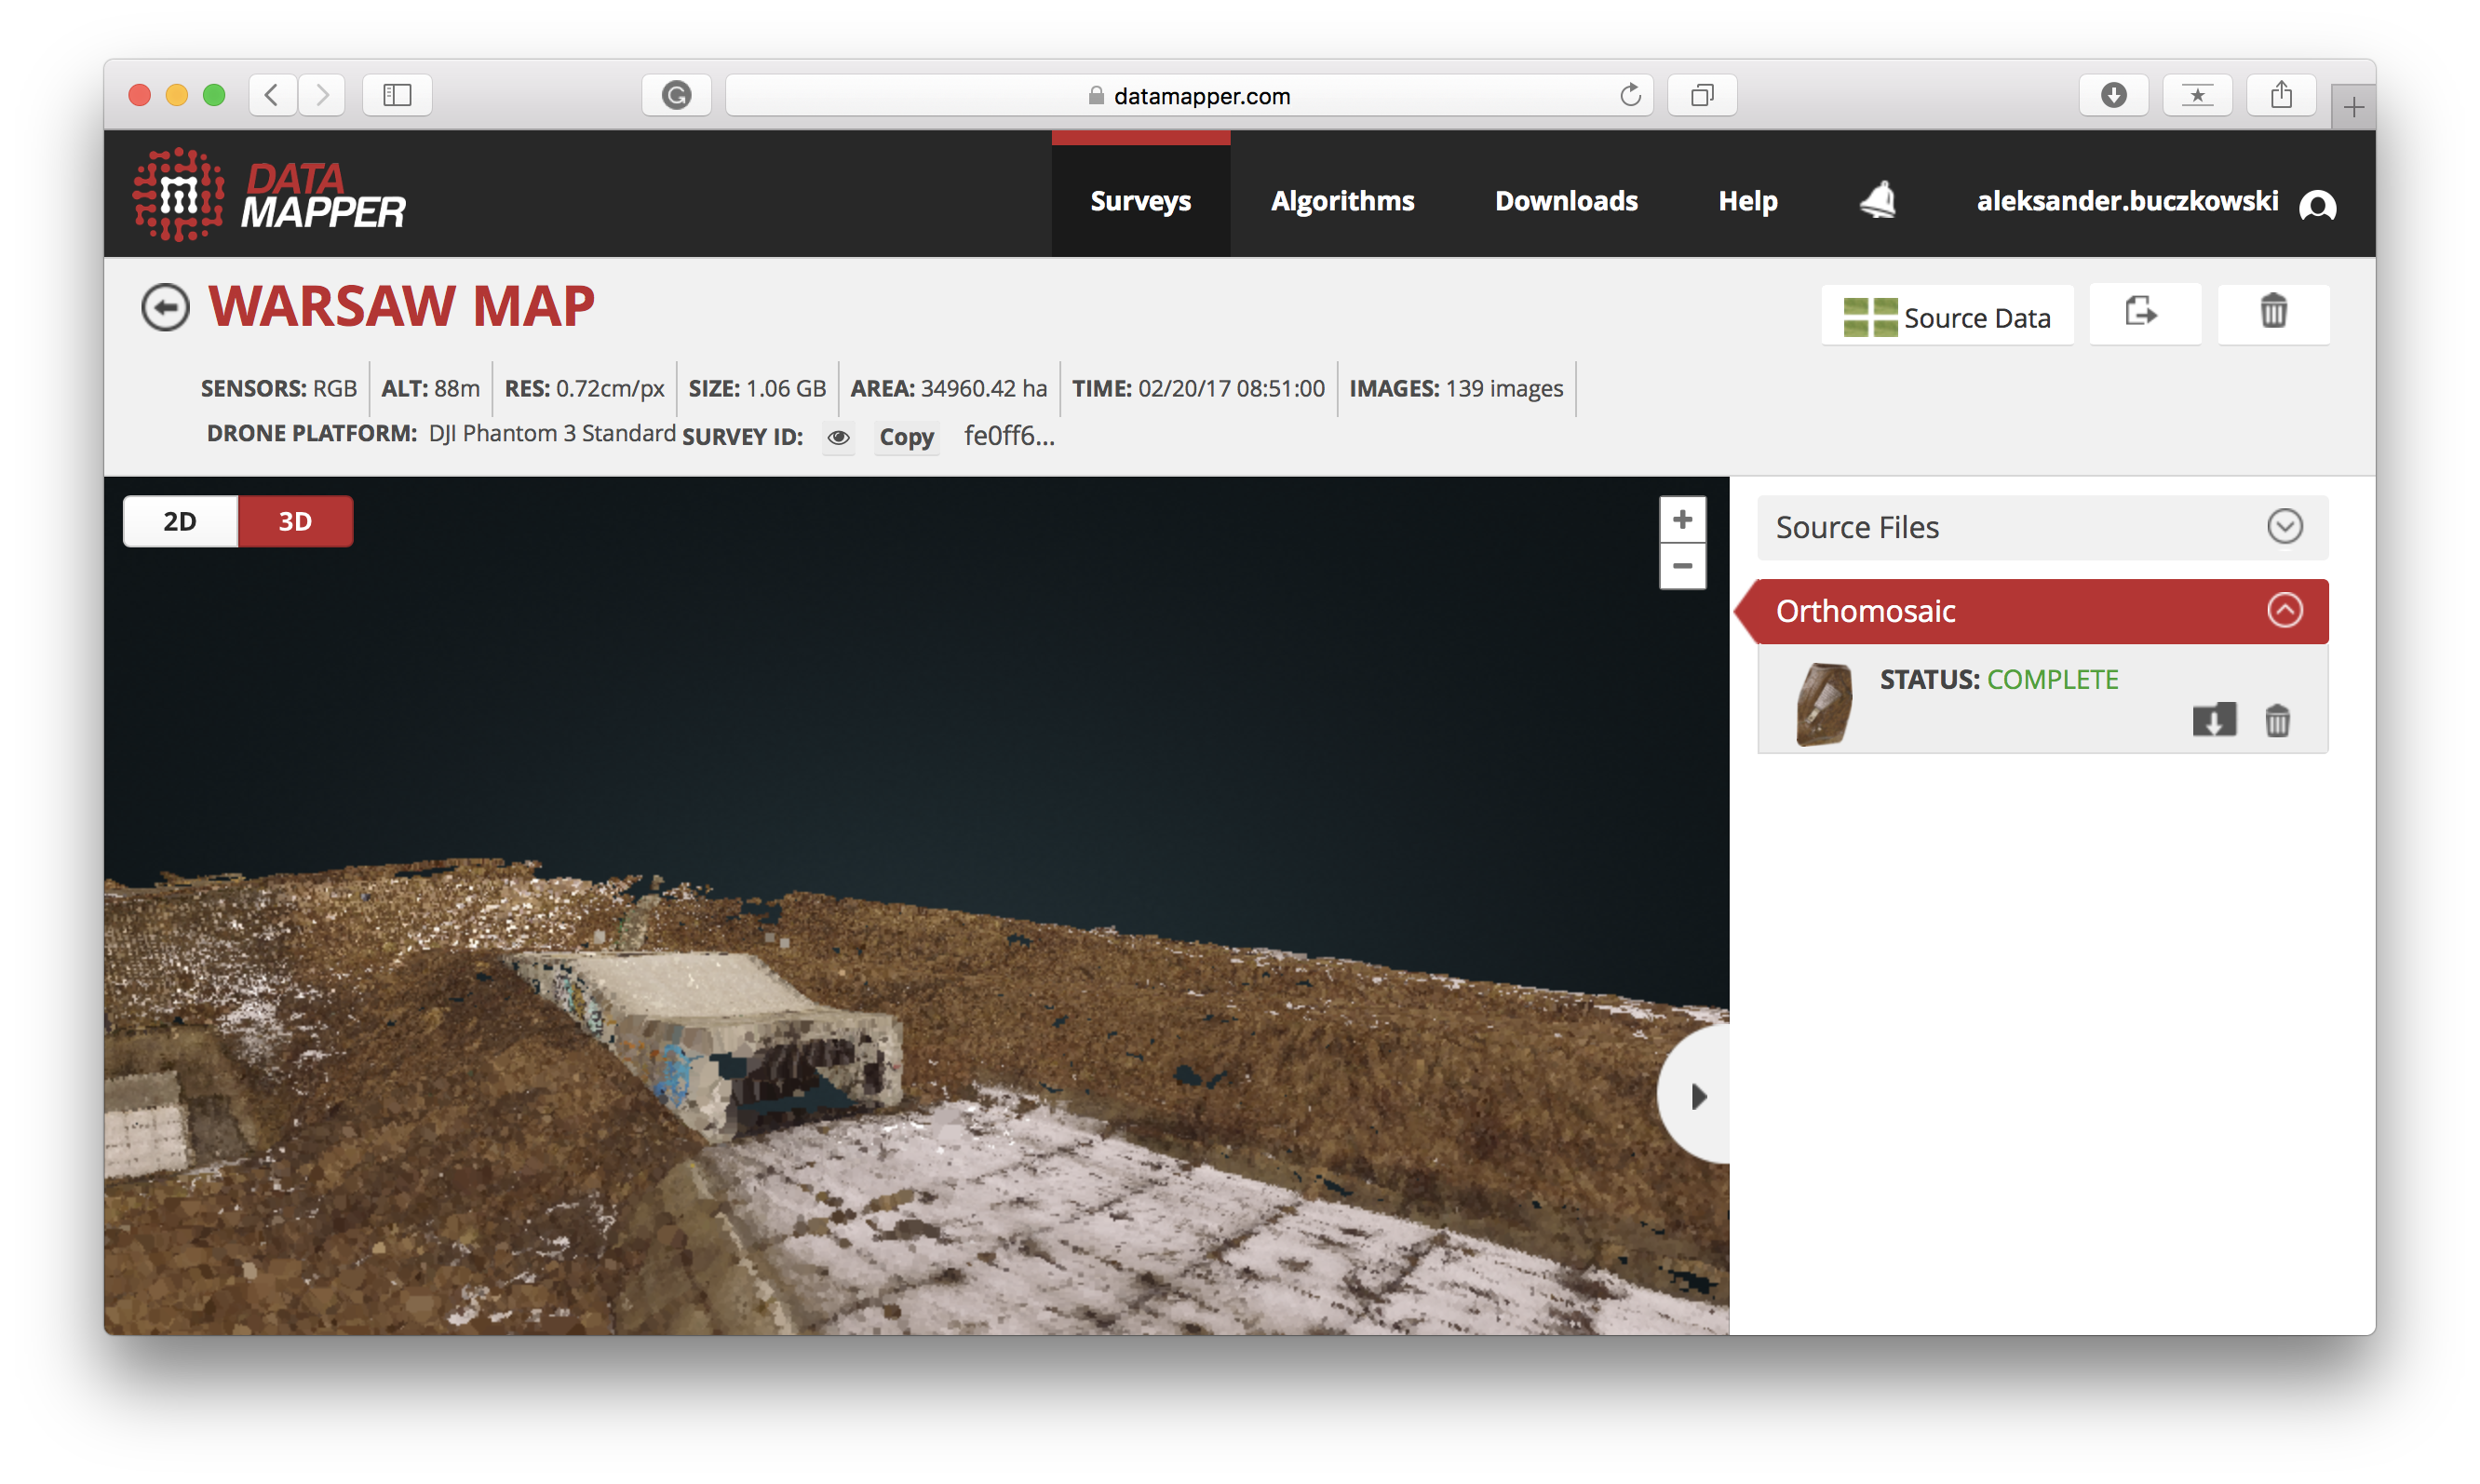Zoom out the map view
Image resolution: width=2480 pixels, height=1484 pixels.
click(1682, 566)
